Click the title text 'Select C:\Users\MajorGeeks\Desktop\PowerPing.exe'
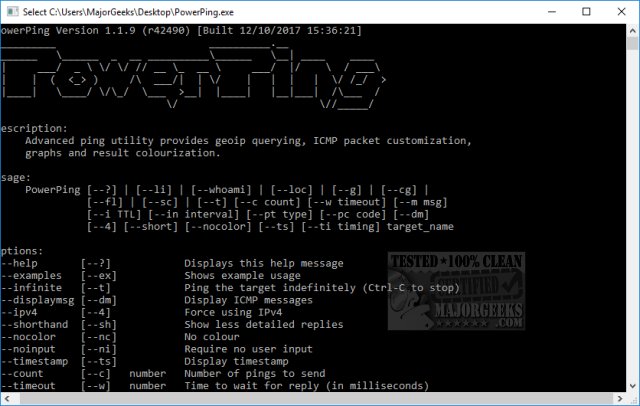The image size is (640, 406). [128, 12]
